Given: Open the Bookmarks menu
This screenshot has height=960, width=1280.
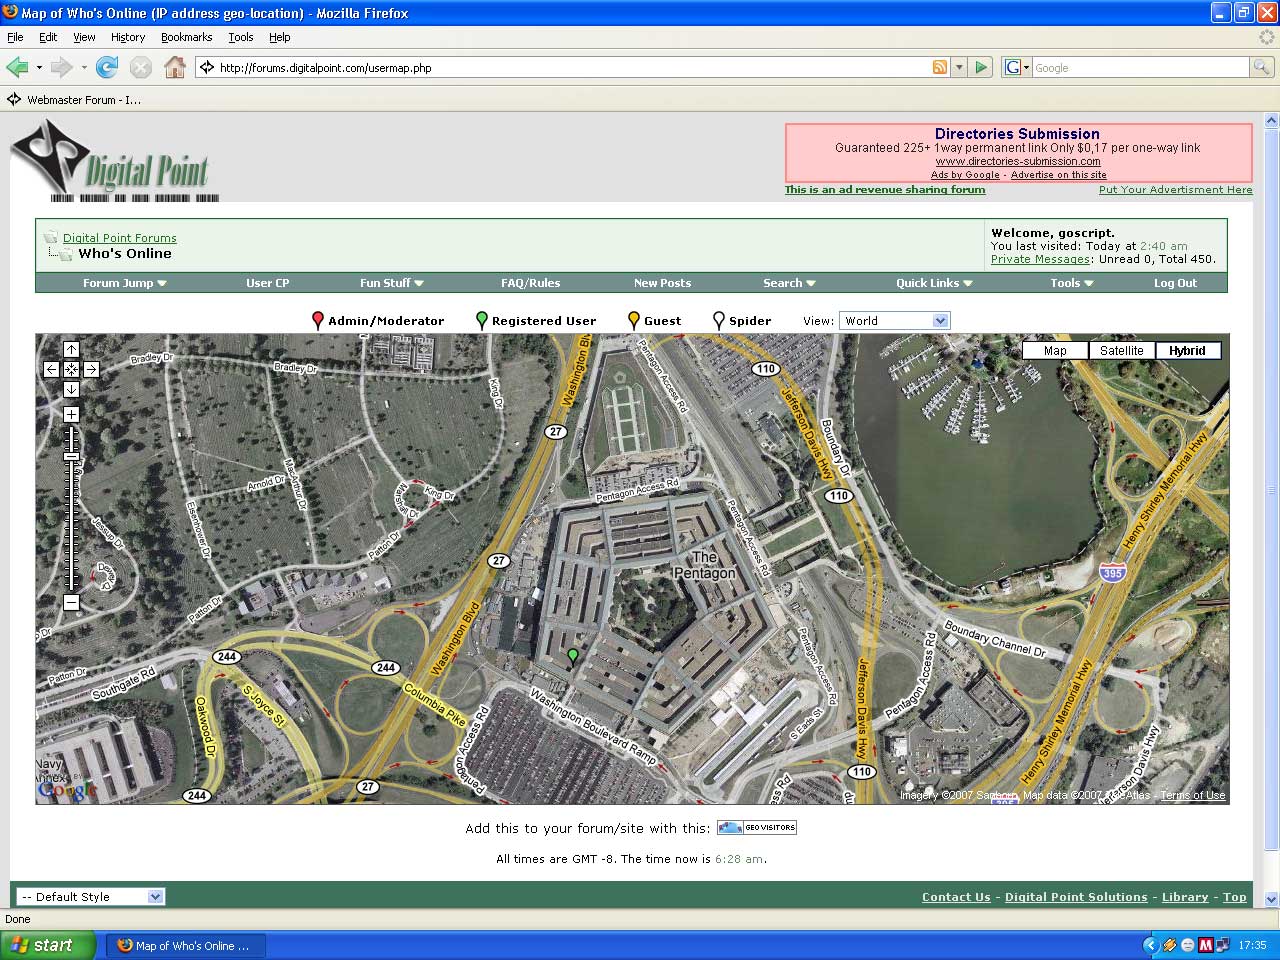Looking at the screenshot, I should click(x=186, y=37).
